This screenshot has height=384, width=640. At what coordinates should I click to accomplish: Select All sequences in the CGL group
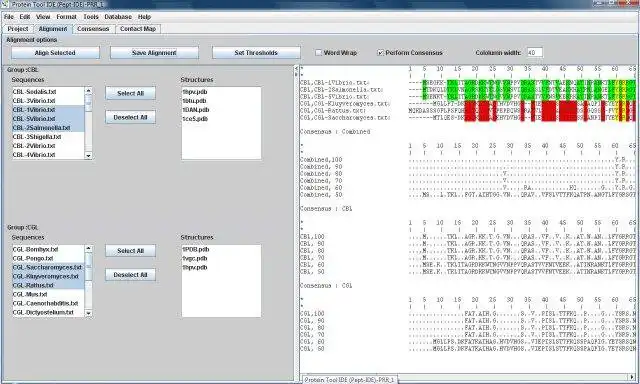[131, 251]
